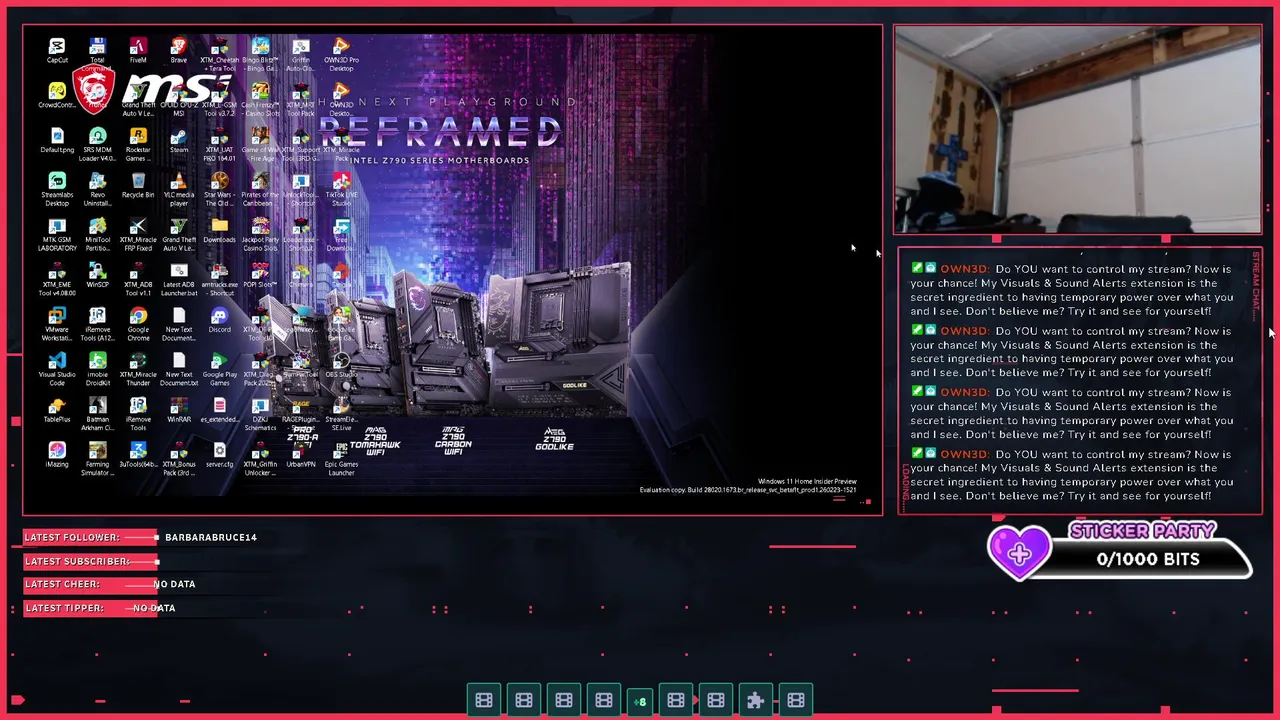This screenshot has width=1280, height=720.
Task: Click the puzzle-piece plugin button in bottom toolbar
Action: point(756,701)
